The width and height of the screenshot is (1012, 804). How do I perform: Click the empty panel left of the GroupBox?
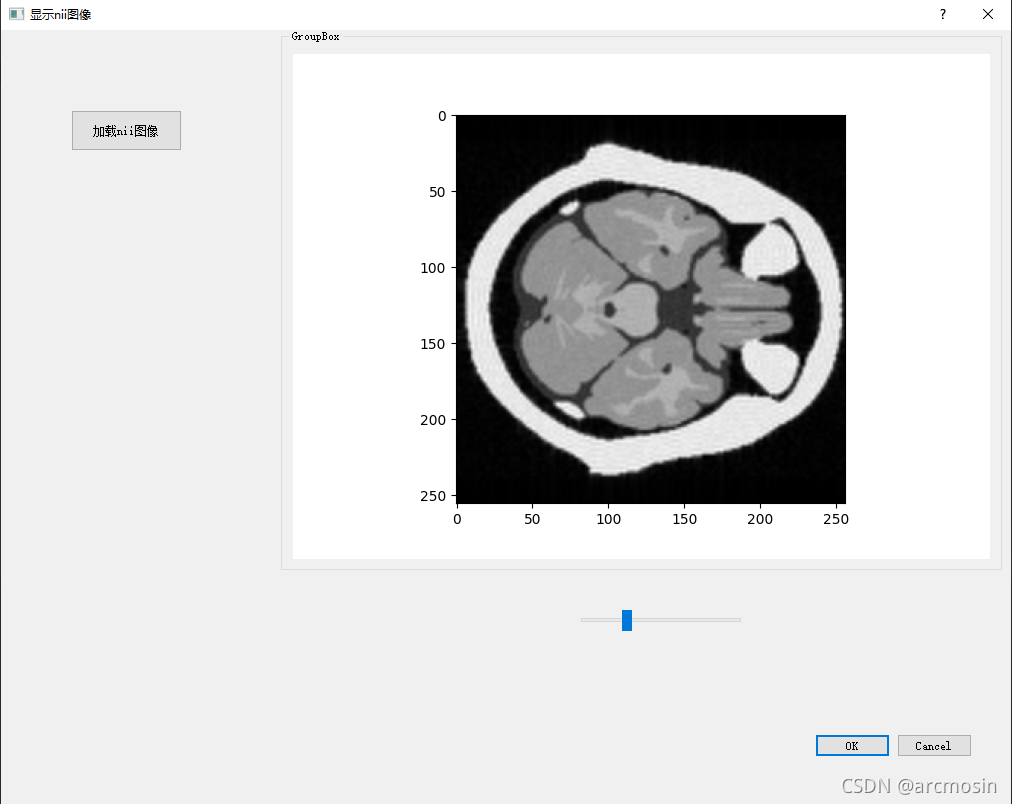pos(140,400)
